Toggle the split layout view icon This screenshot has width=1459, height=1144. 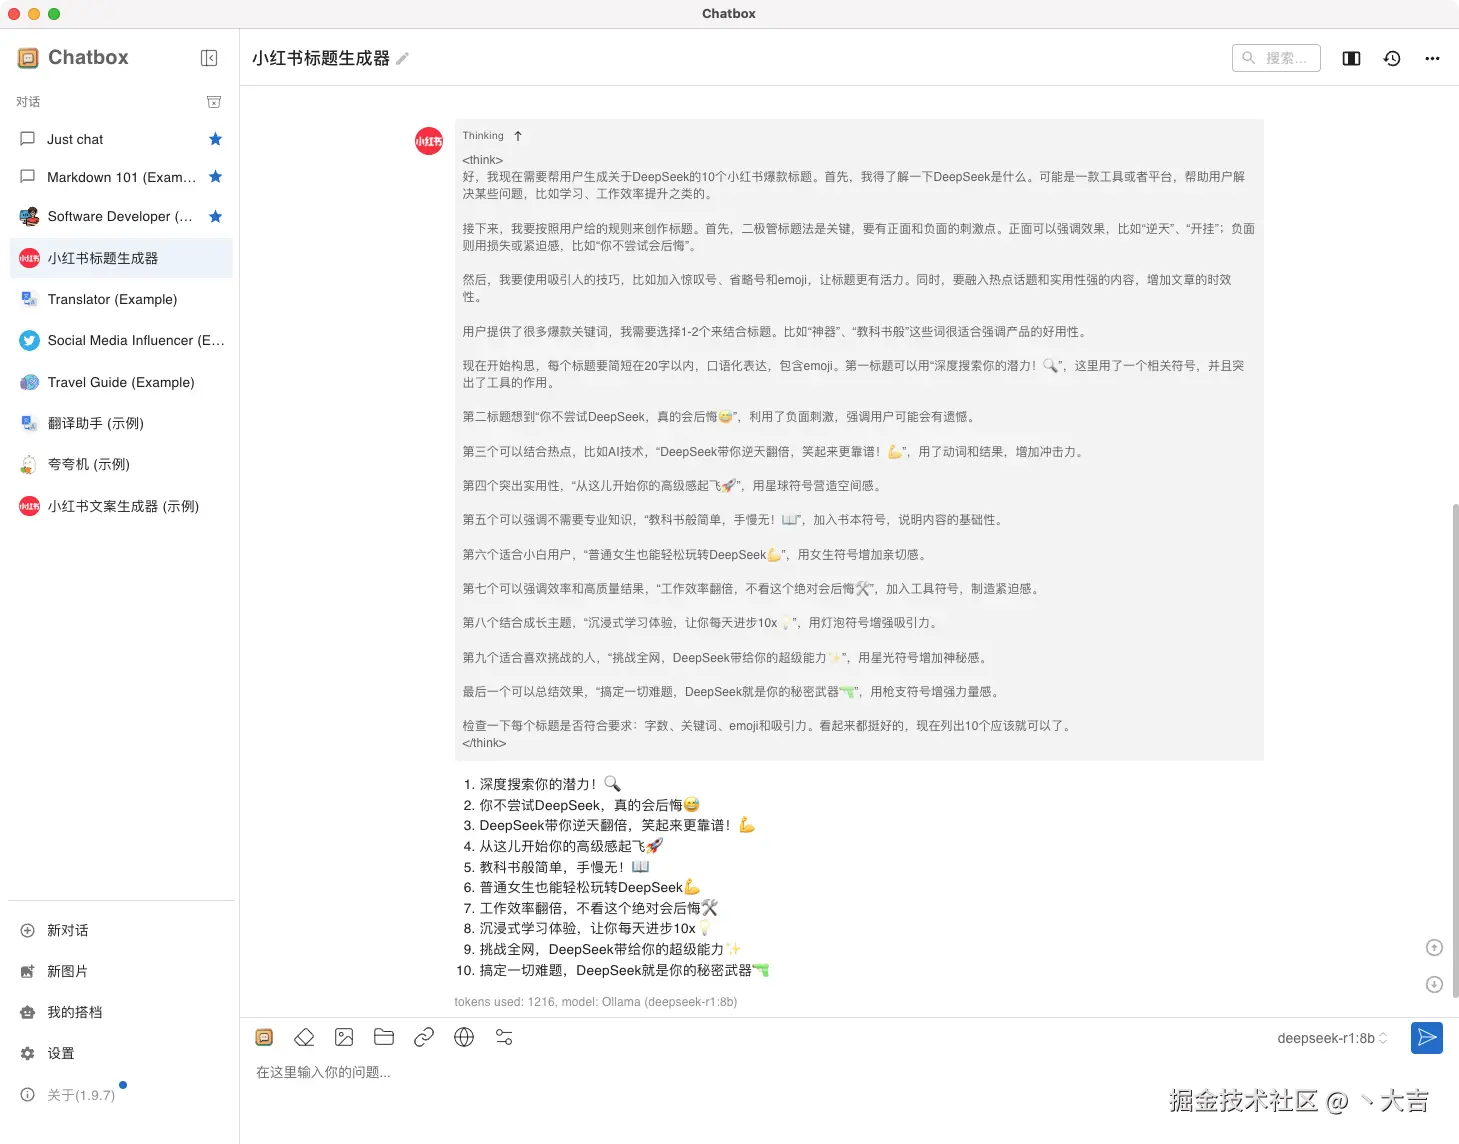(1351, 58)
